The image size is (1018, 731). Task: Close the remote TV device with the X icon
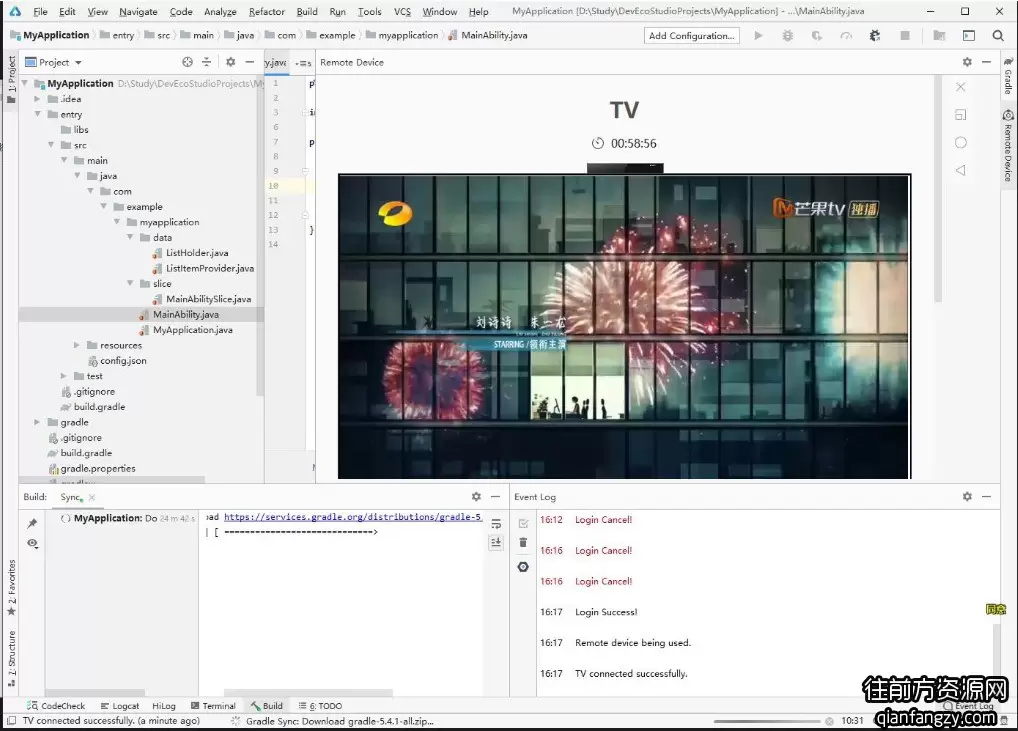point(961,87)
